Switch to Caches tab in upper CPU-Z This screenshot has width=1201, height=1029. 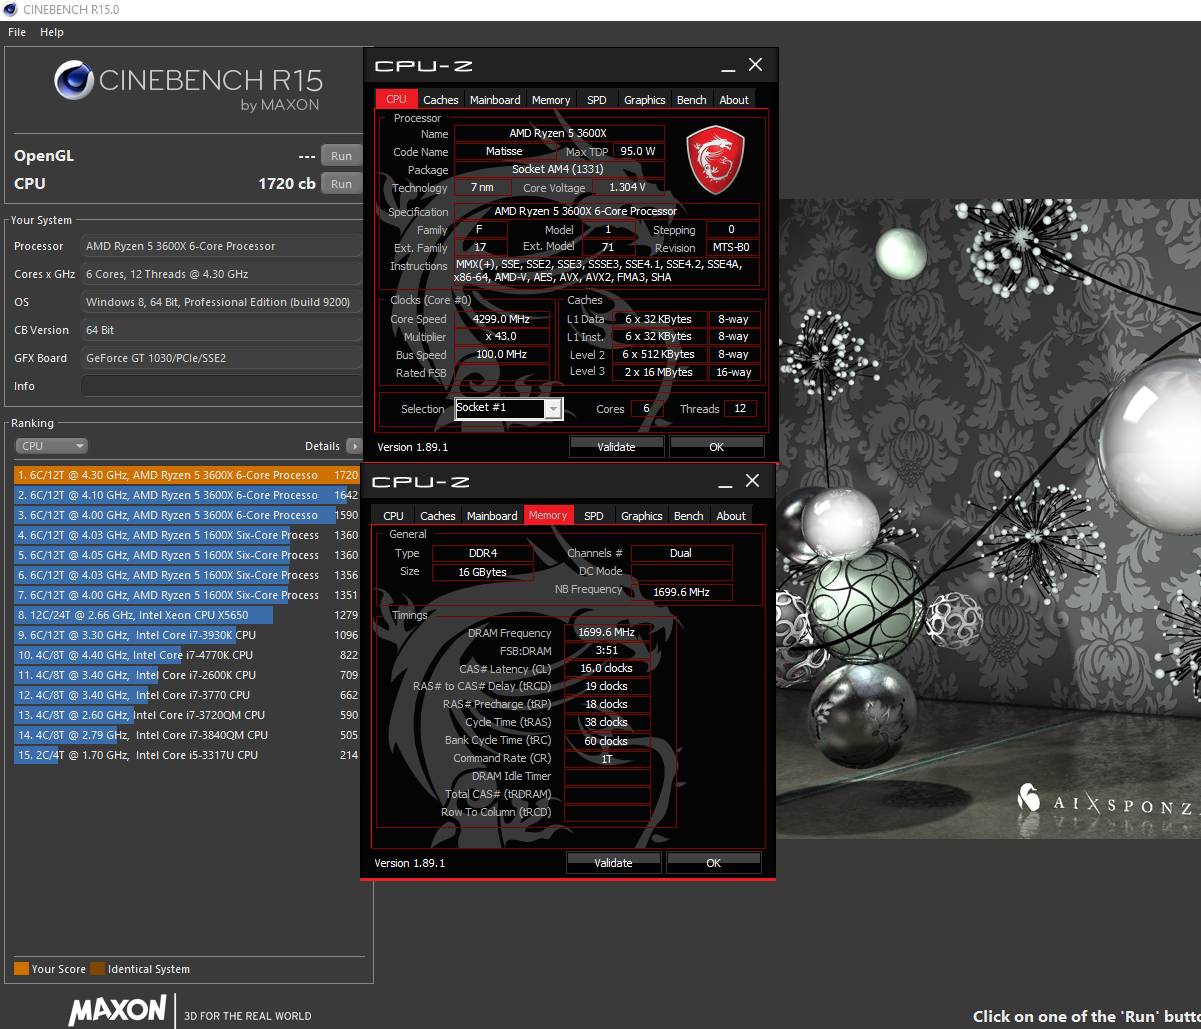pos(440,100)
